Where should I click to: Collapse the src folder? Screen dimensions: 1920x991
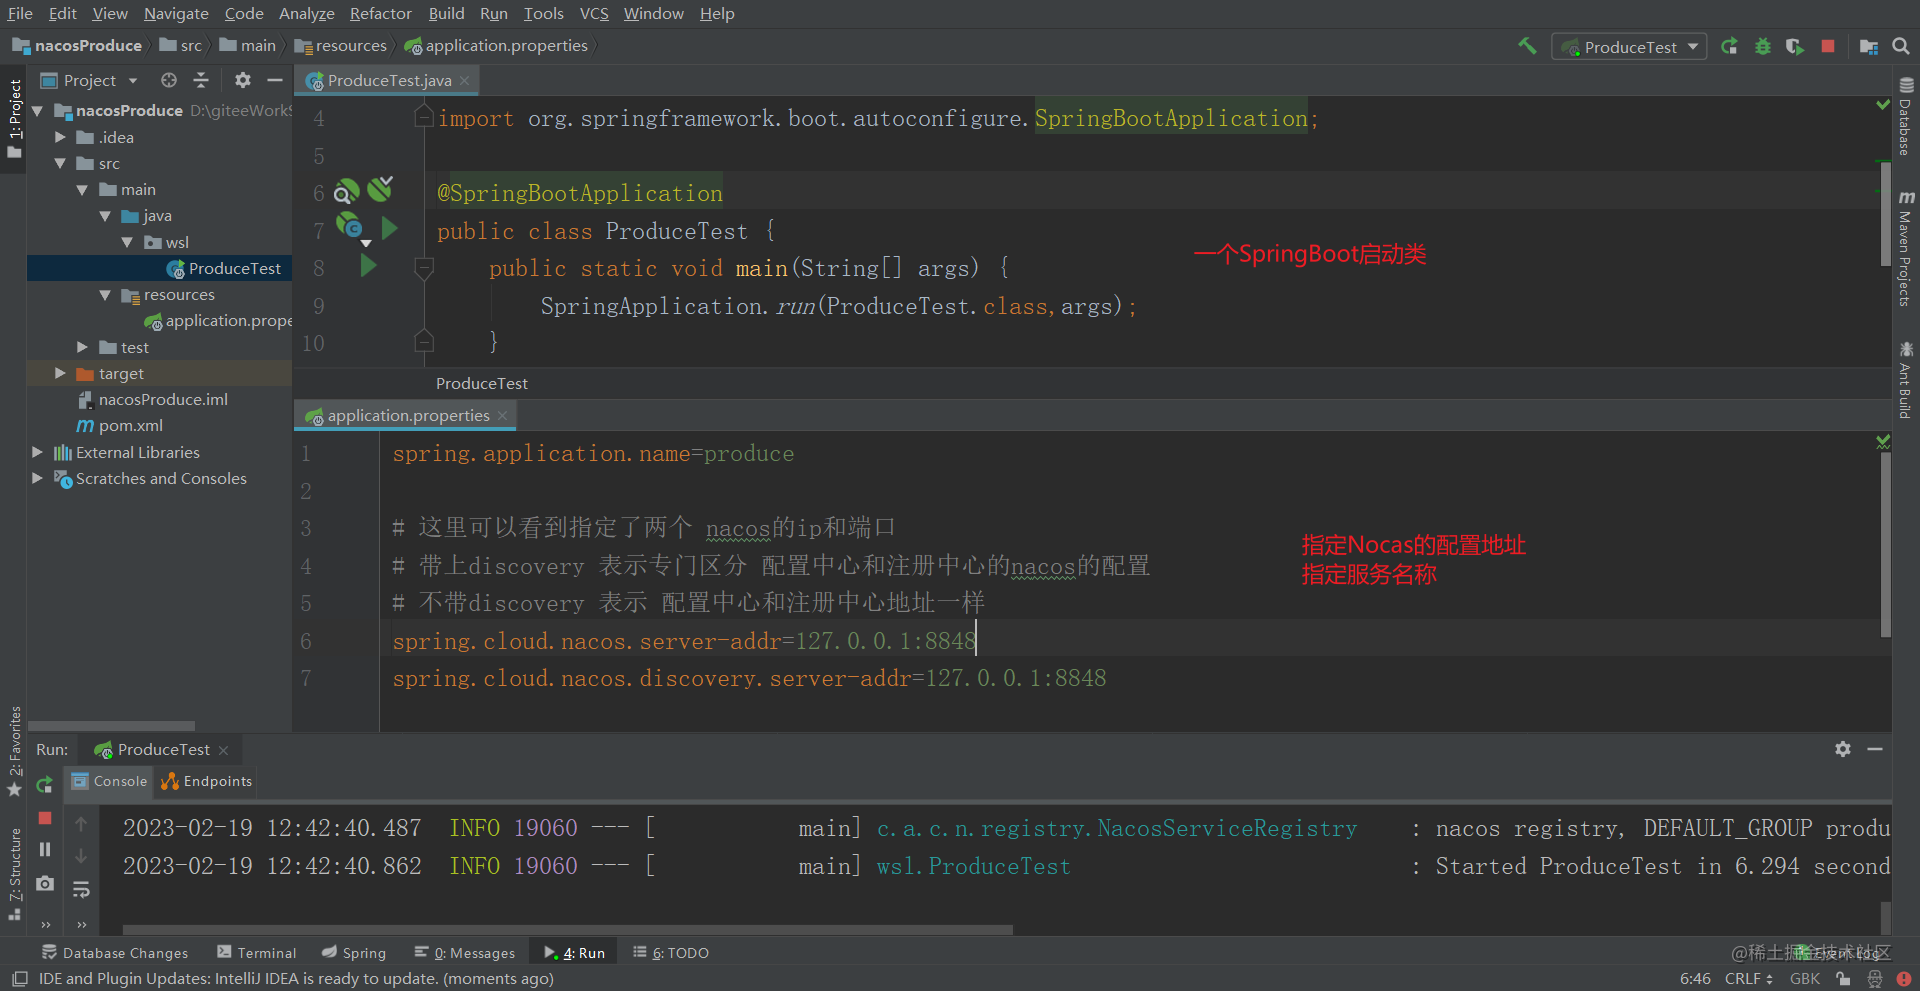tap(60, 163)
